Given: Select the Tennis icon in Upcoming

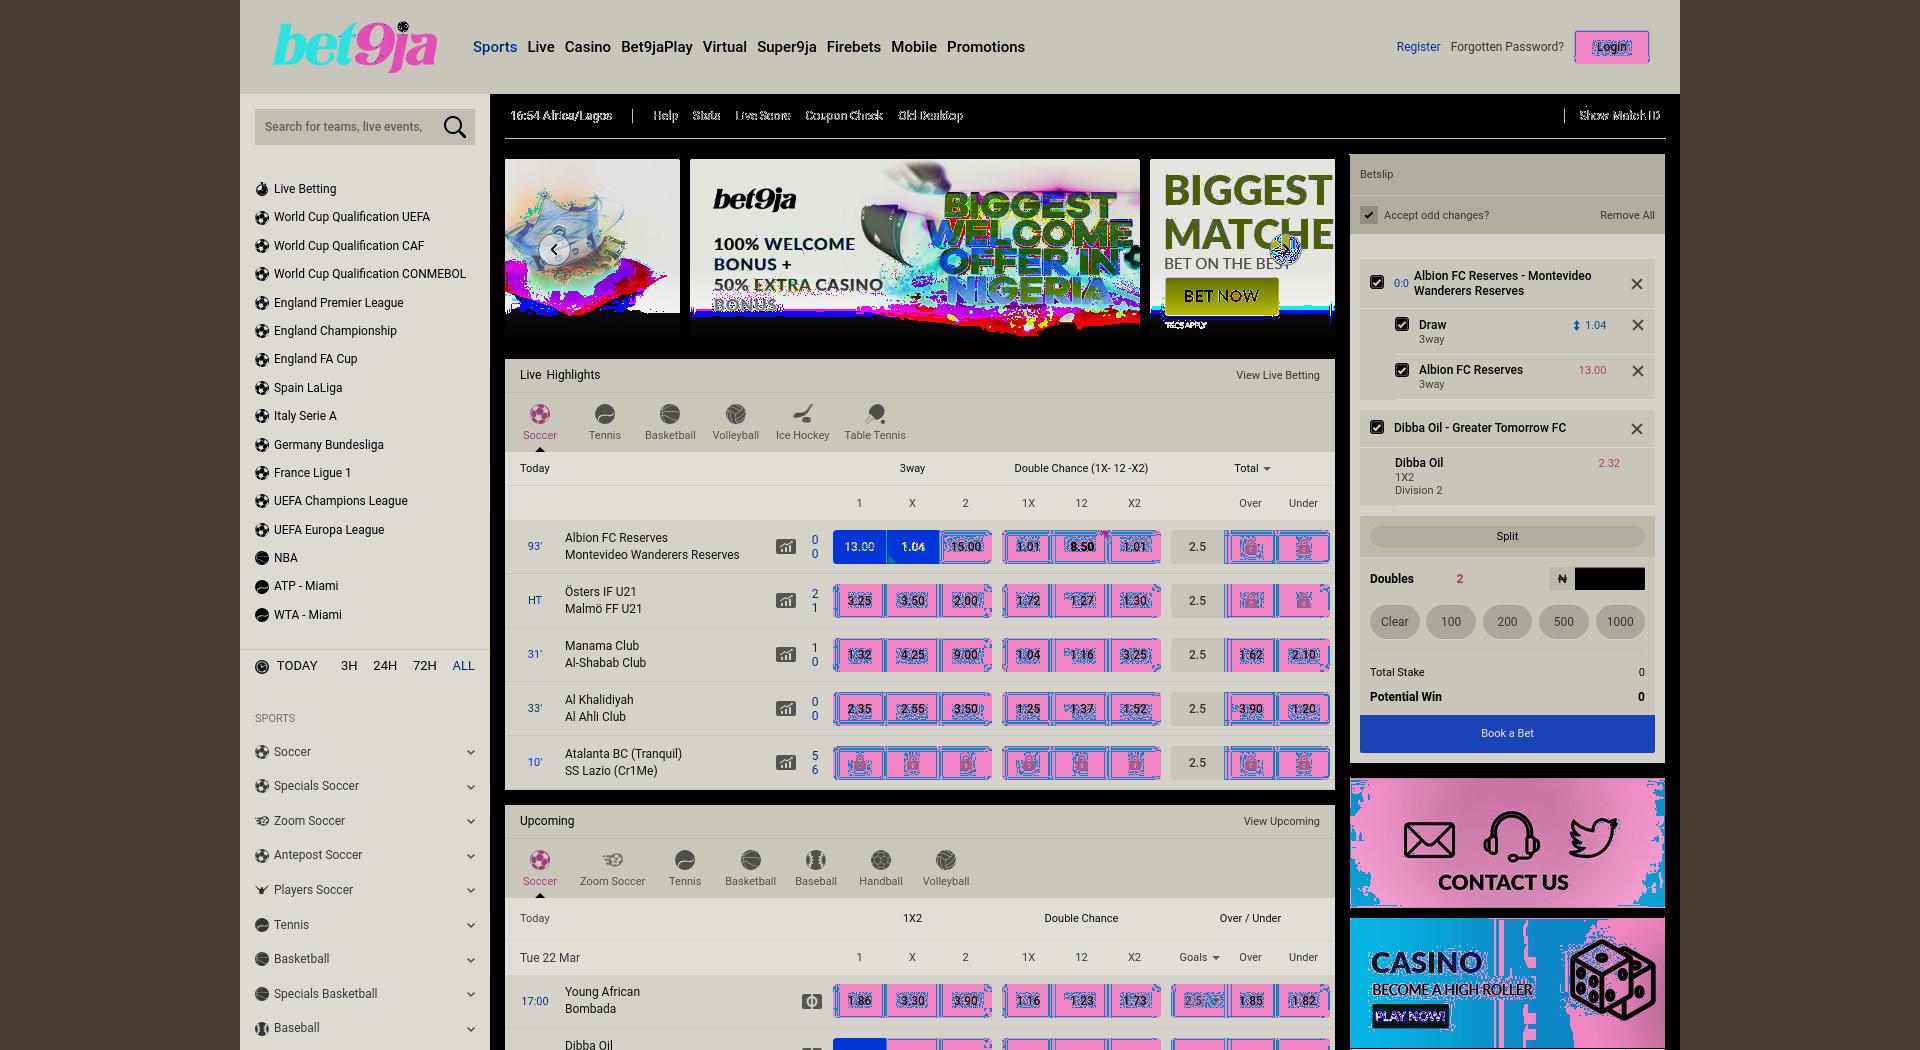Looking at the screenshot, I should coord(685,860).
